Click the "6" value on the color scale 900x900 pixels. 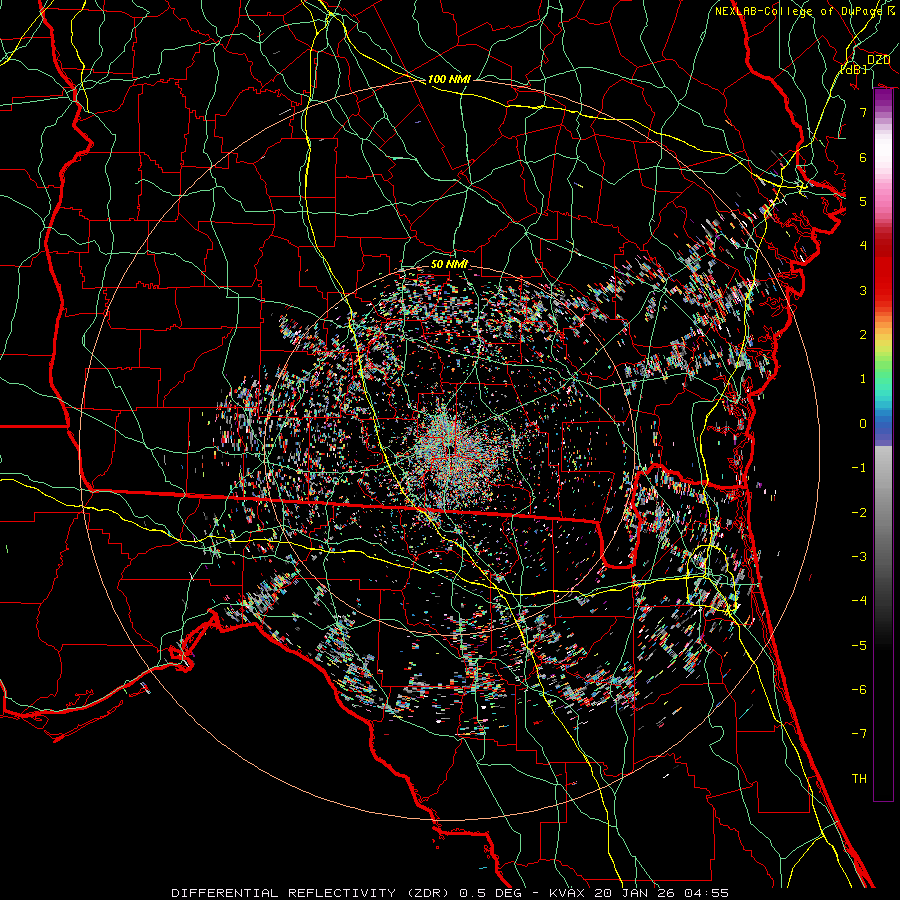pyautogui.click(x=863, y=157)
